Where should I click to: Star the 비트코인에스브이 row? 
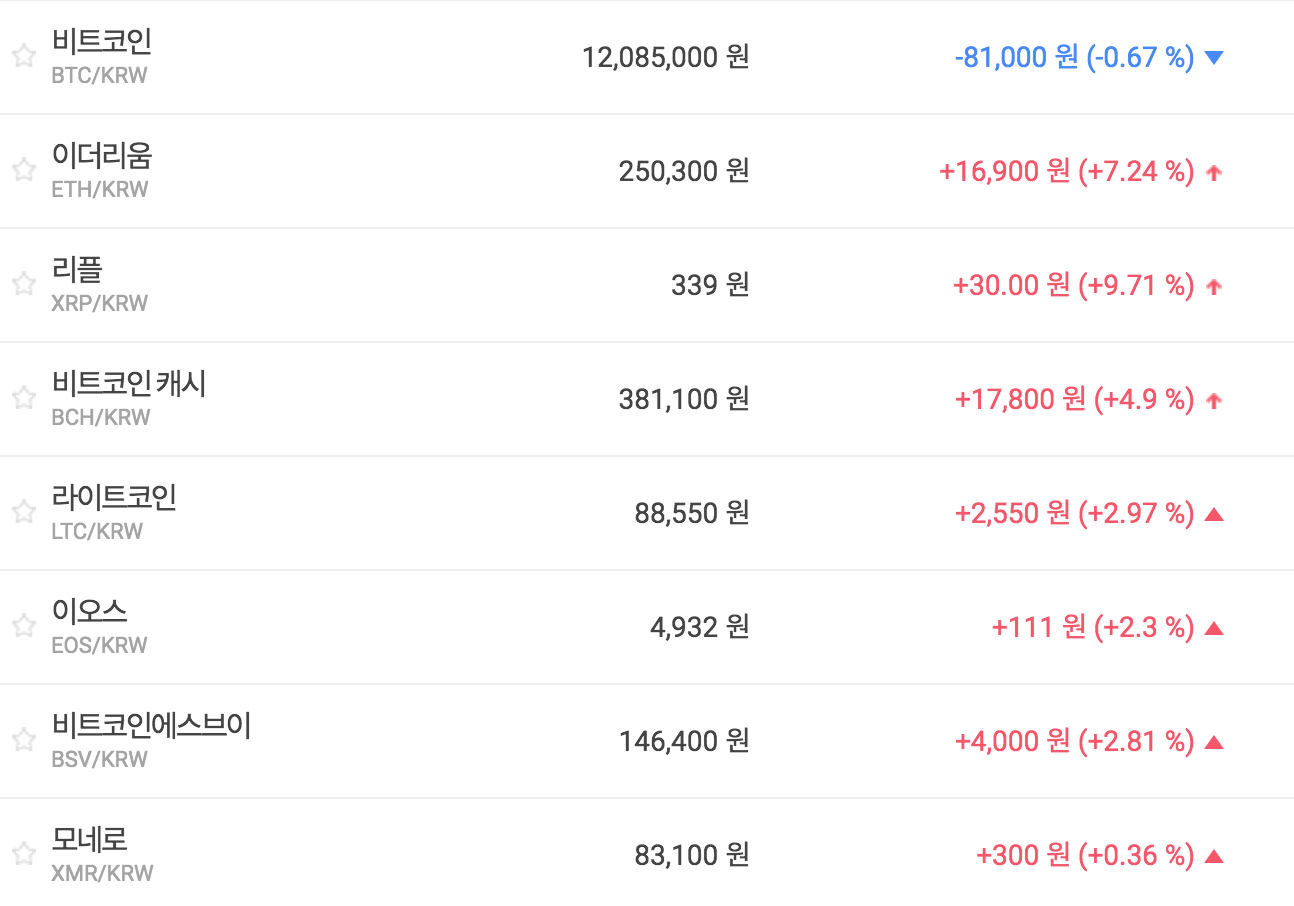pyautogui.click(x=24, y=740)
